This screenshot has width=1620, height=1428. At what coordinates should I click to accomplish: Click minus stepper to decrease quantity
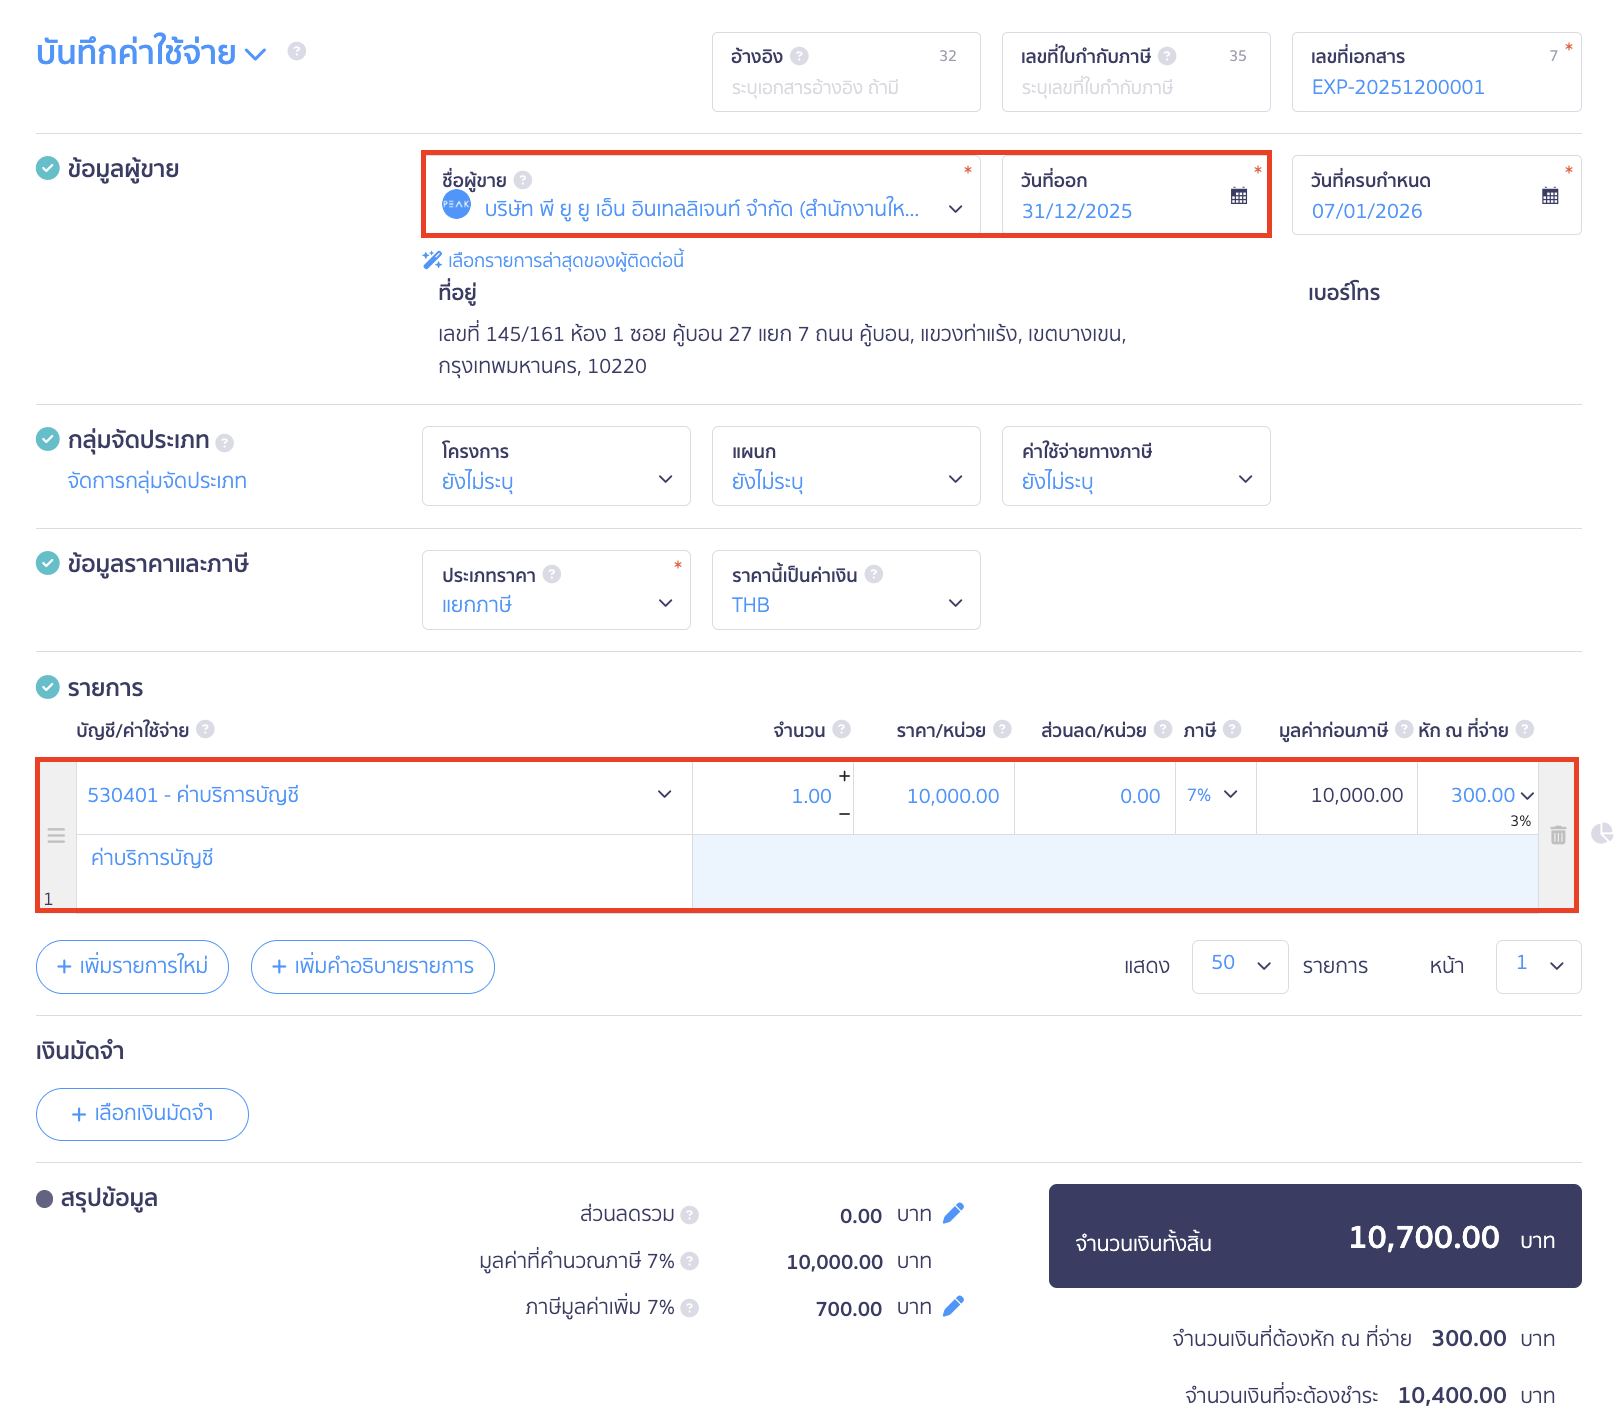[x=844, y=814]
